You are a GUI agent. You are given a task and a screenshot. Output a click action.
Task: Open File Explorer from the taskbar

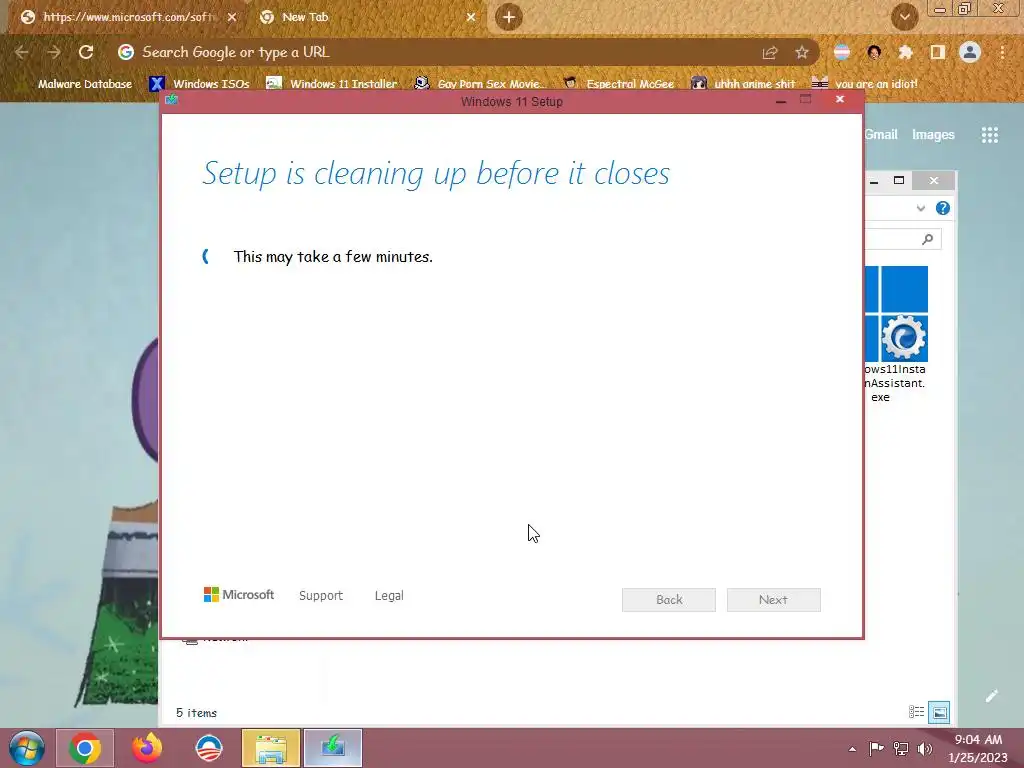(x=271, y=748)
